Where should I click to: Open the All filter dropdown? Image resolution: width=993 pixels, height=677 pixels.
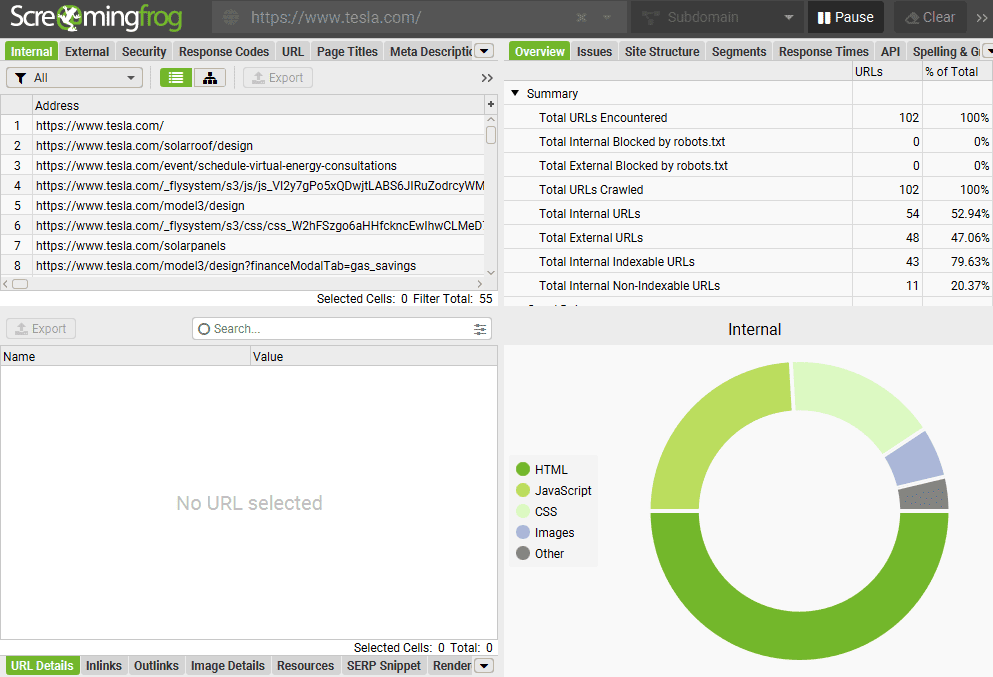pyautogui.click(x=74, y=78)
